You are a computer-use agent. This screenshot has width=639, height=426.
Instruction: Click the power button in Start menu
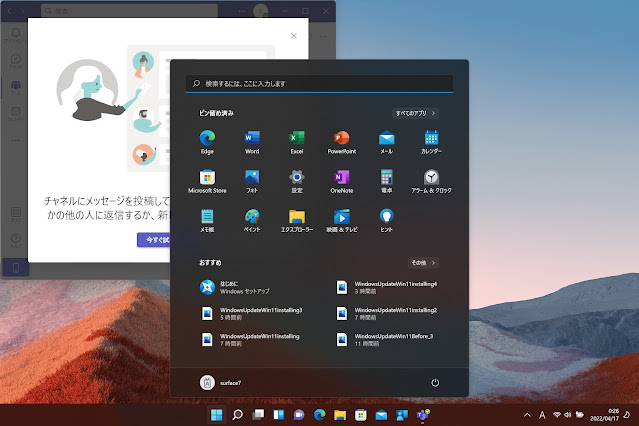[x=435, y=382]
